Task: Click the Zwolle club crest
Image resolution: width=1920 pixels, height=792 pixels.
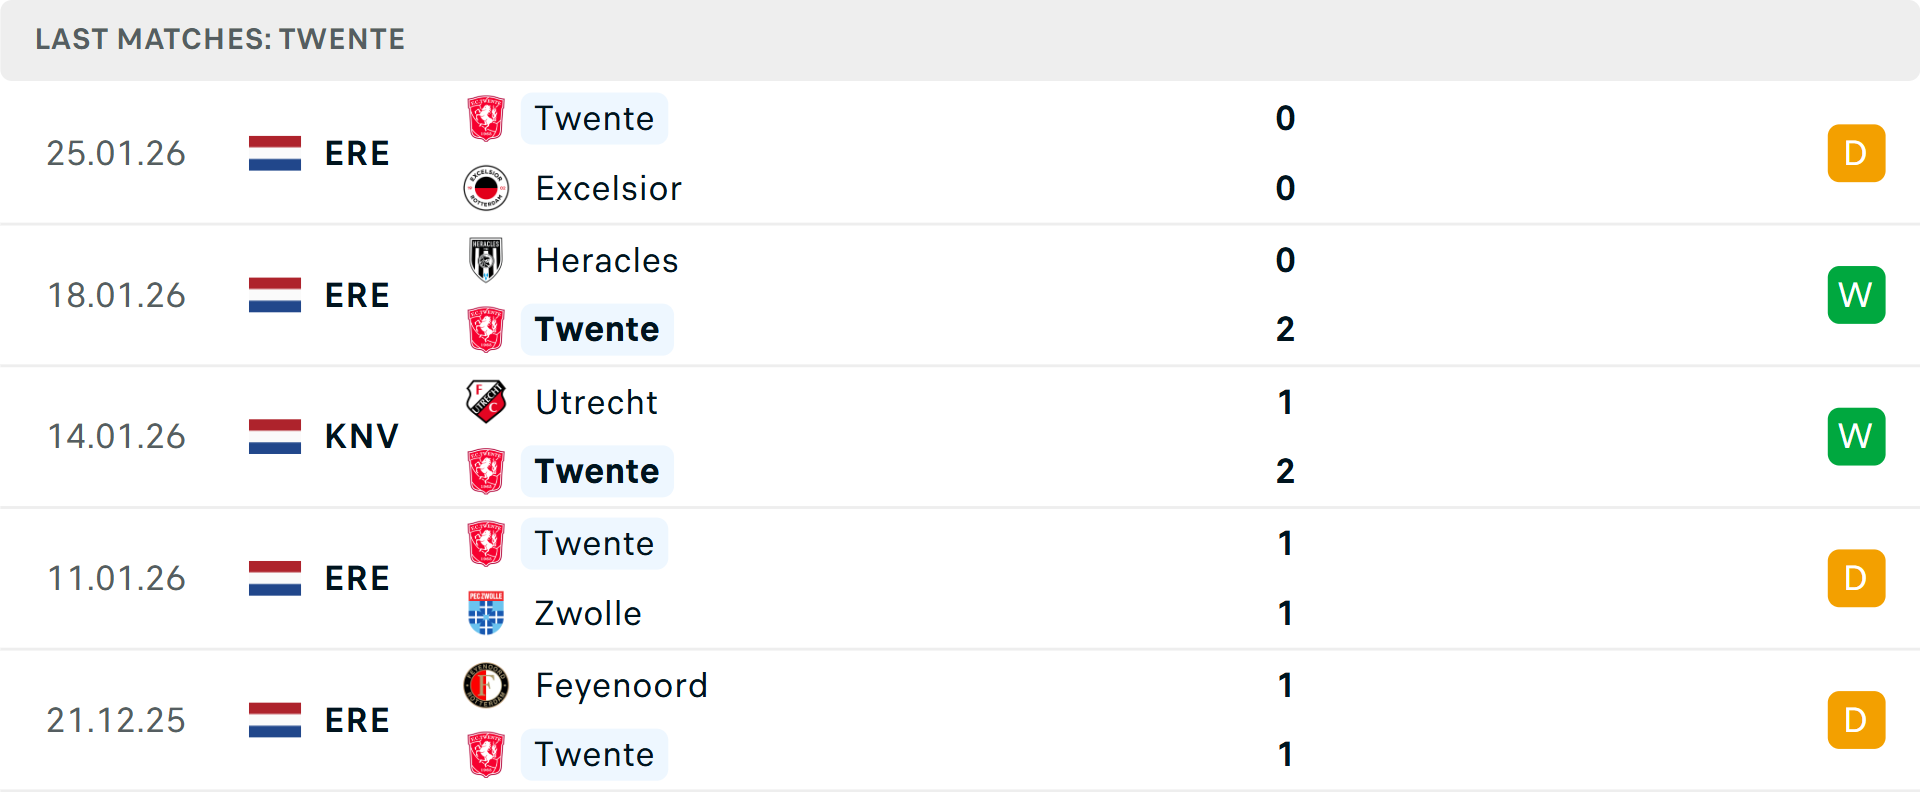Action: click(x=486, y=613)
